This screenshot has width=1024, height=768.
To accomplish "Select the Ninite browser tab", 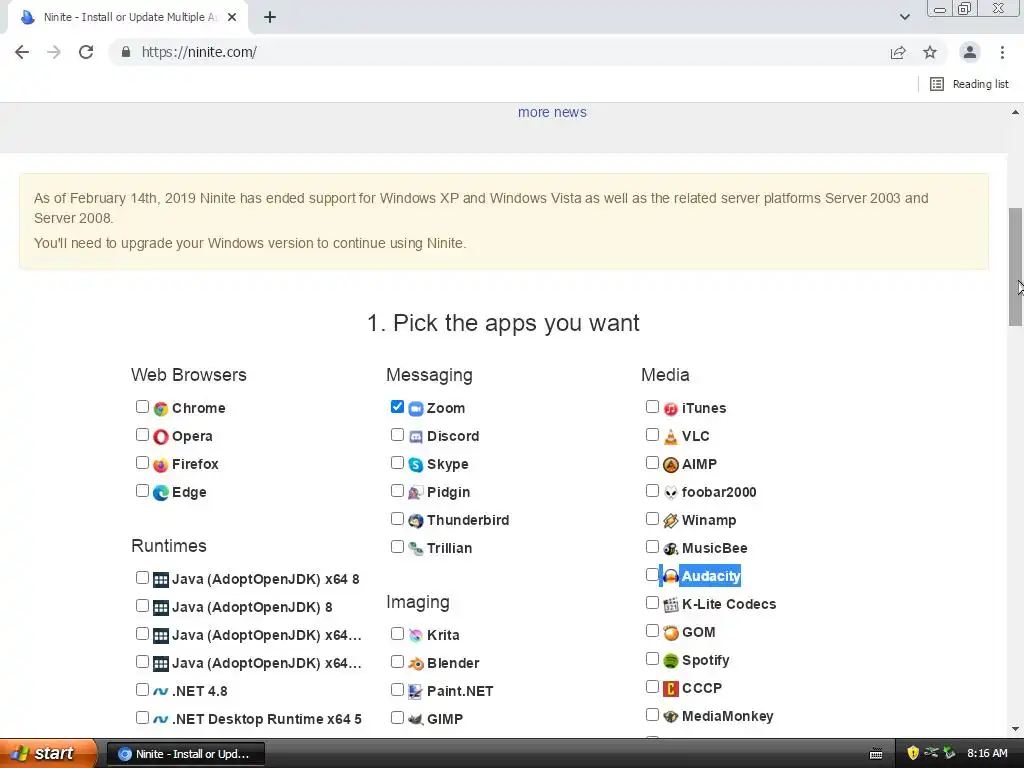I will (127, 17).
